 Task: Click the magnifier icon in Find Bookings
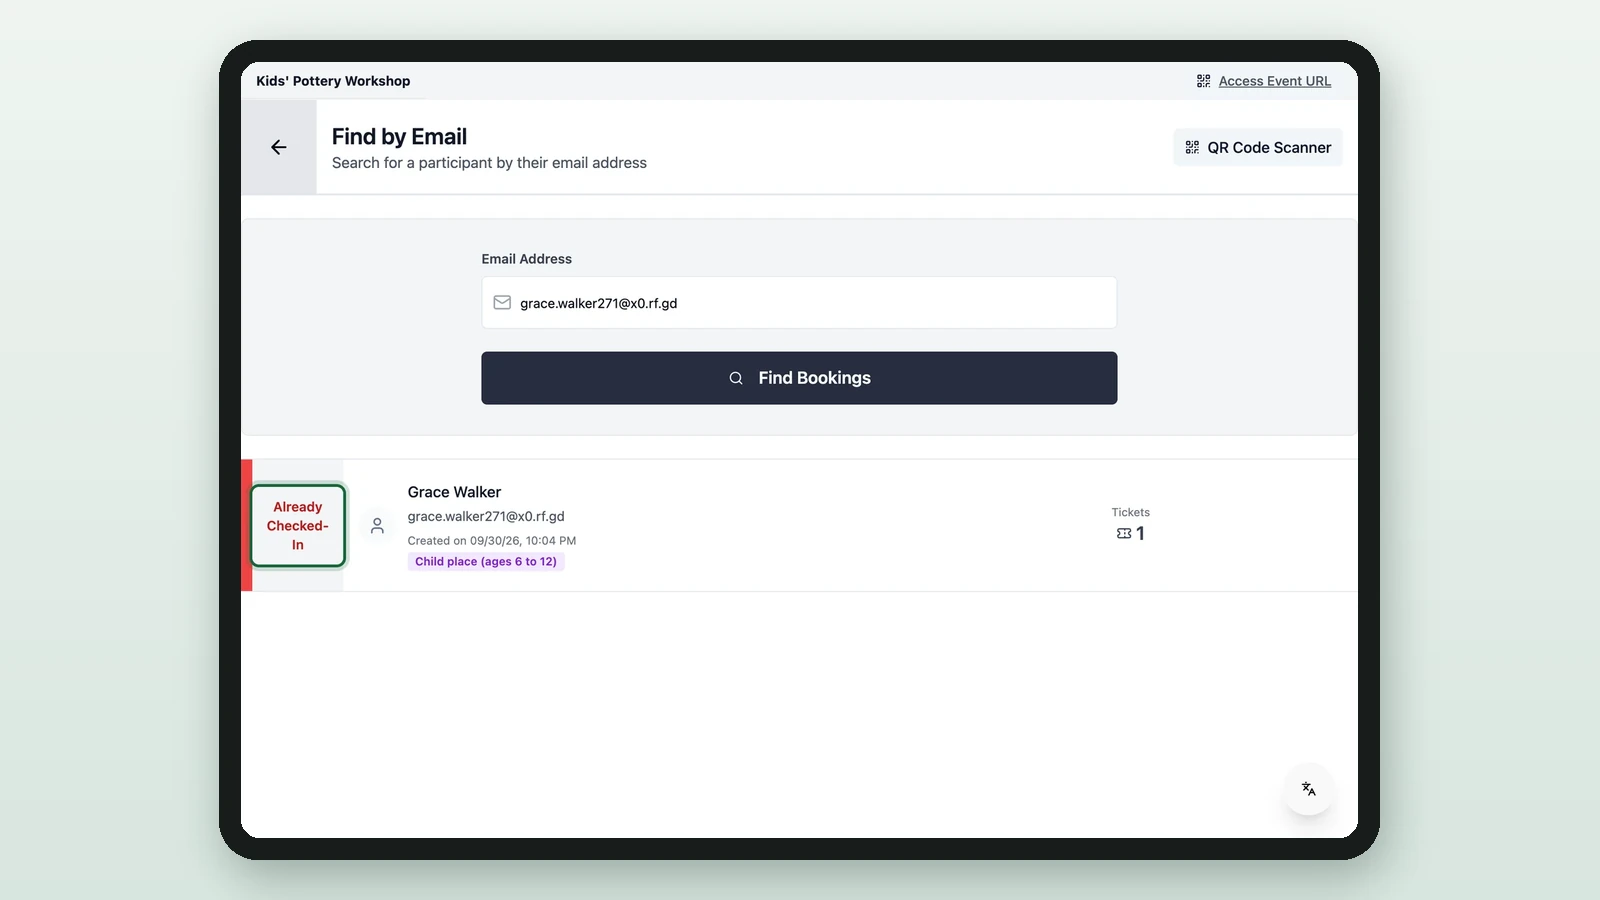tap(736, 378)
